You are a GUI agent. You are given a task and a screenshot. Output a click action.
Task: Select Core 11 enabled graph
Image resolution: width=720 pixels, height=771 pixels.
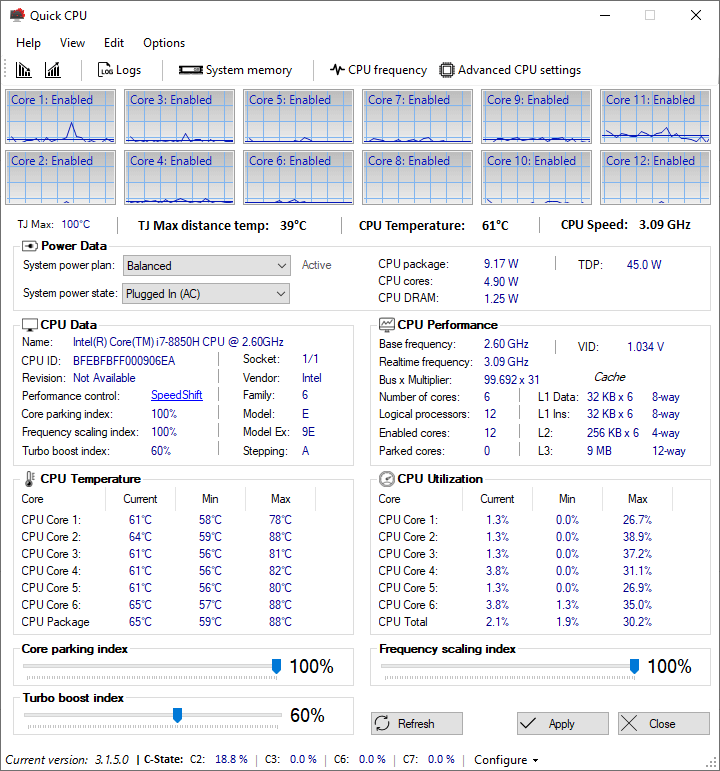(656, 117)
